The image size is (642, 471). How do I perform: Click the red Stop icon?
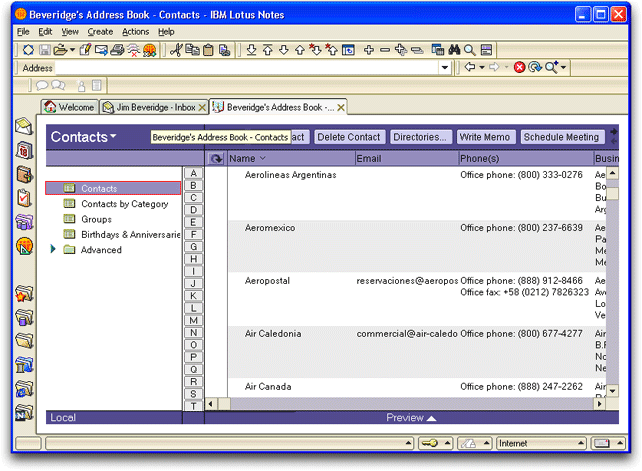coord(519,67)
